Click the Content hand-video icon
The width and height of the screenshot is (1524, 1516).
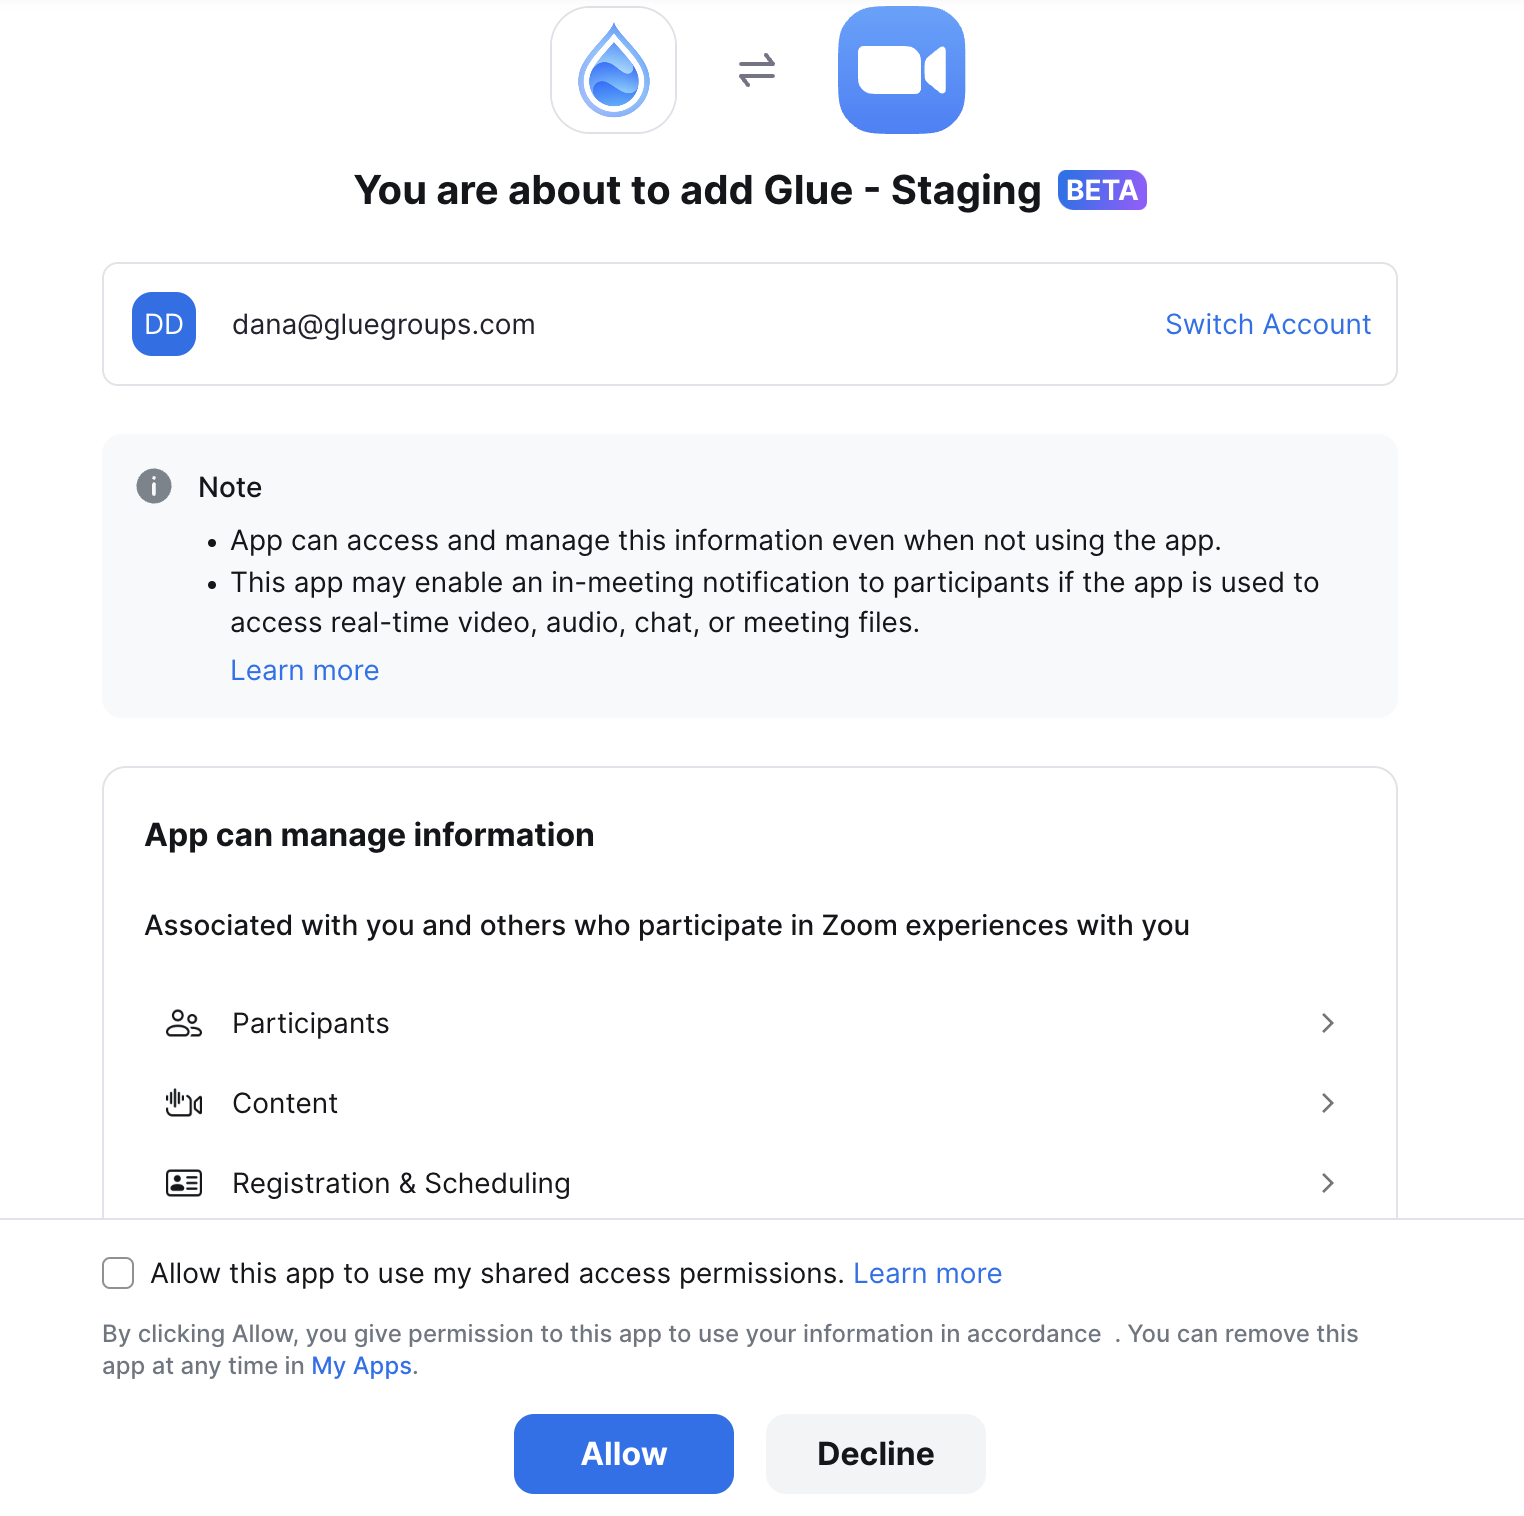pos(184,1103)
